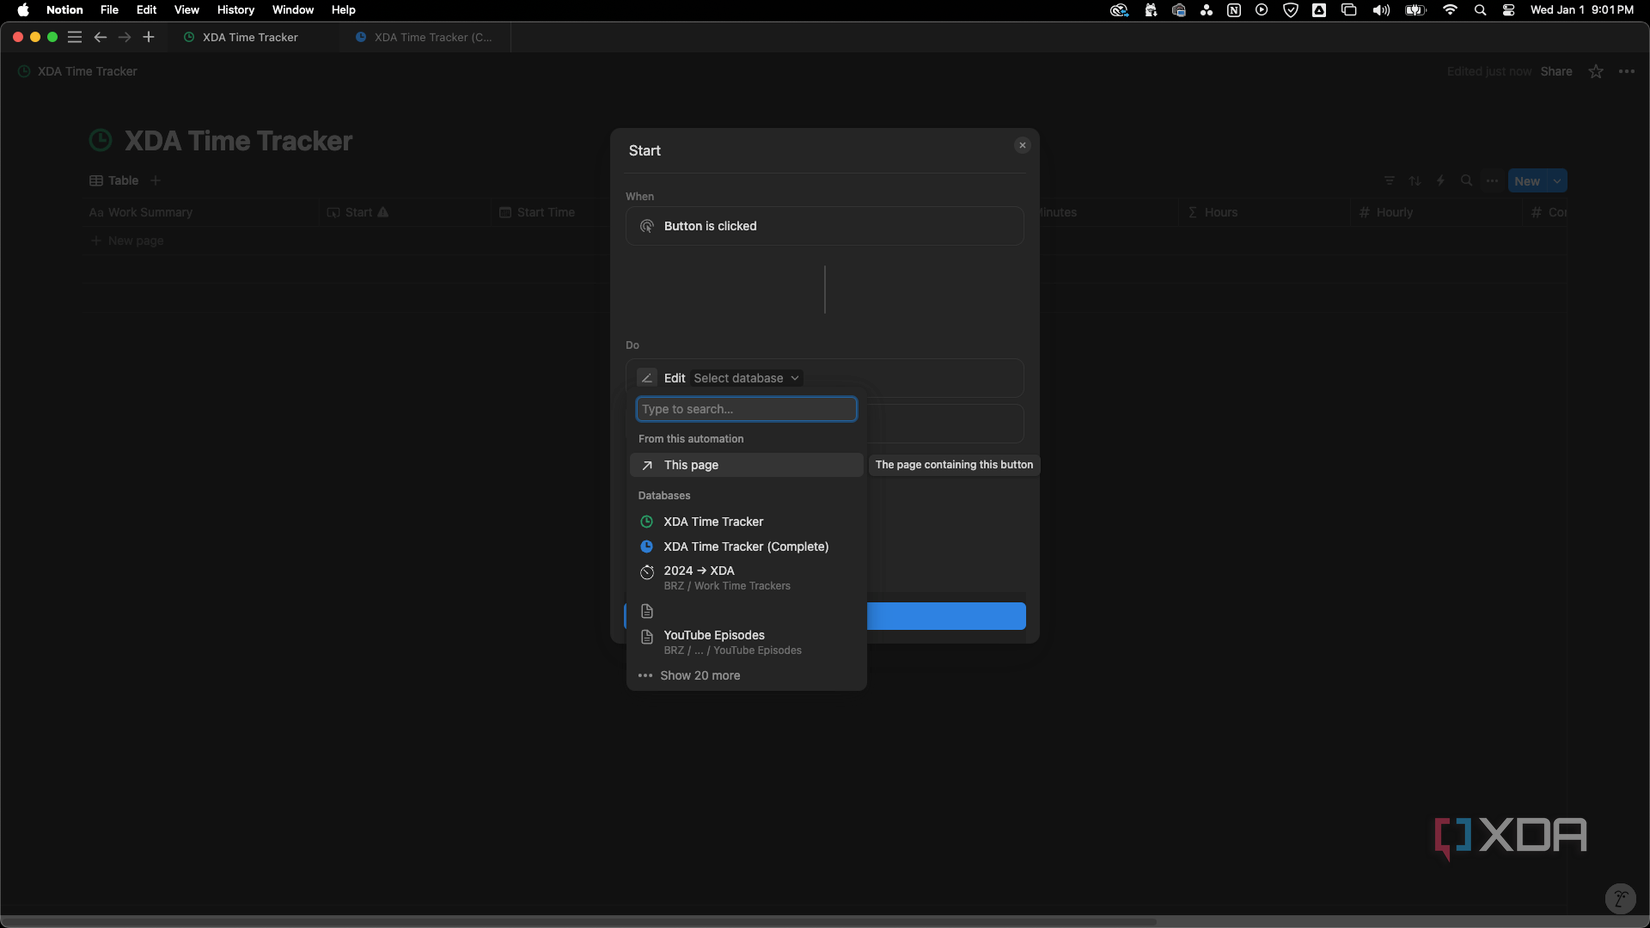The width and height of the screenshot is (1650, 928).
Task: Switch to XDA Time Tracker tab
Action: (250, 37)
